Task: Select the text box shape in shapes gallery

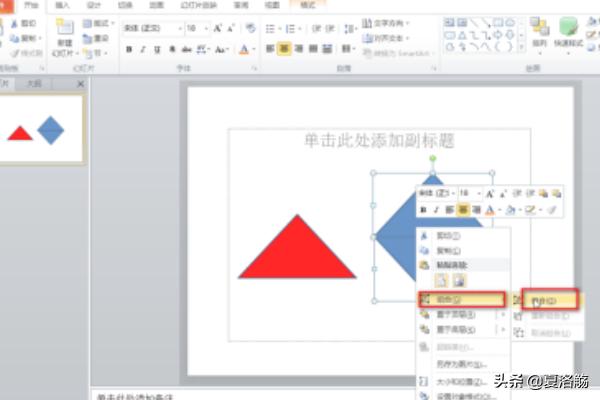Action: tap(449, 23)
